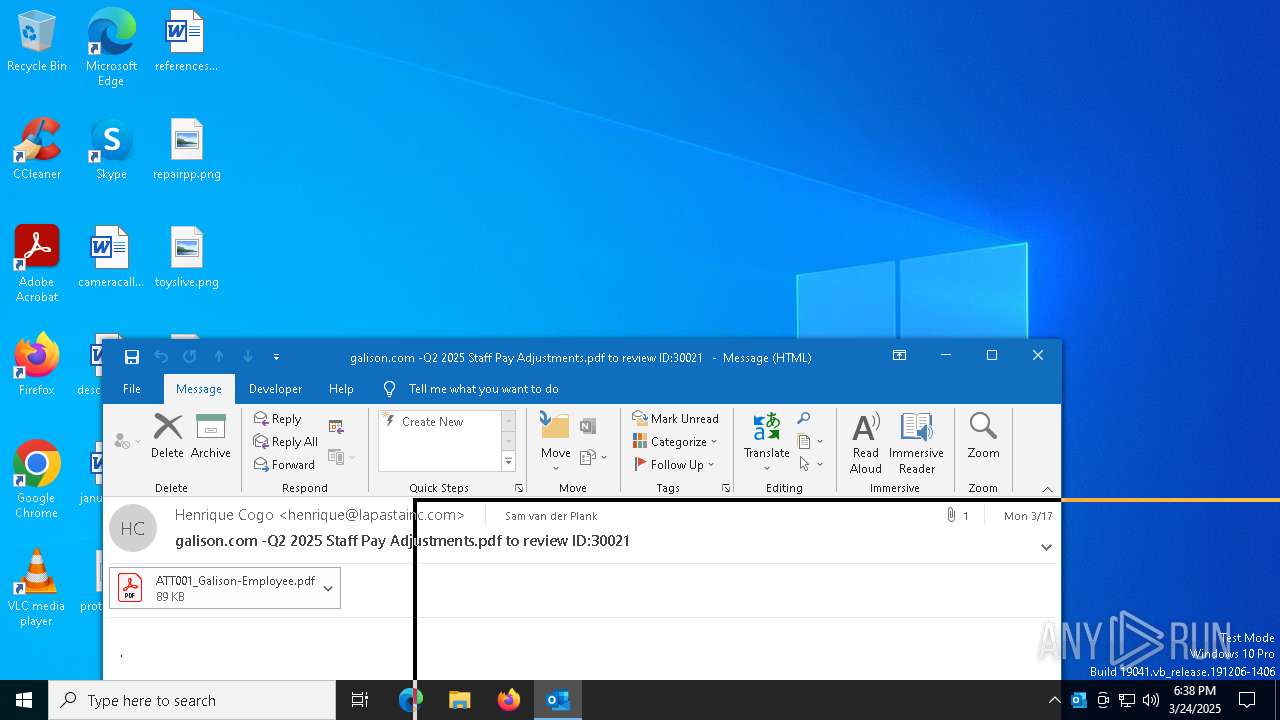Select the CCleaner desktop shortcut
1280x720 pixels.
coord(37,149)
